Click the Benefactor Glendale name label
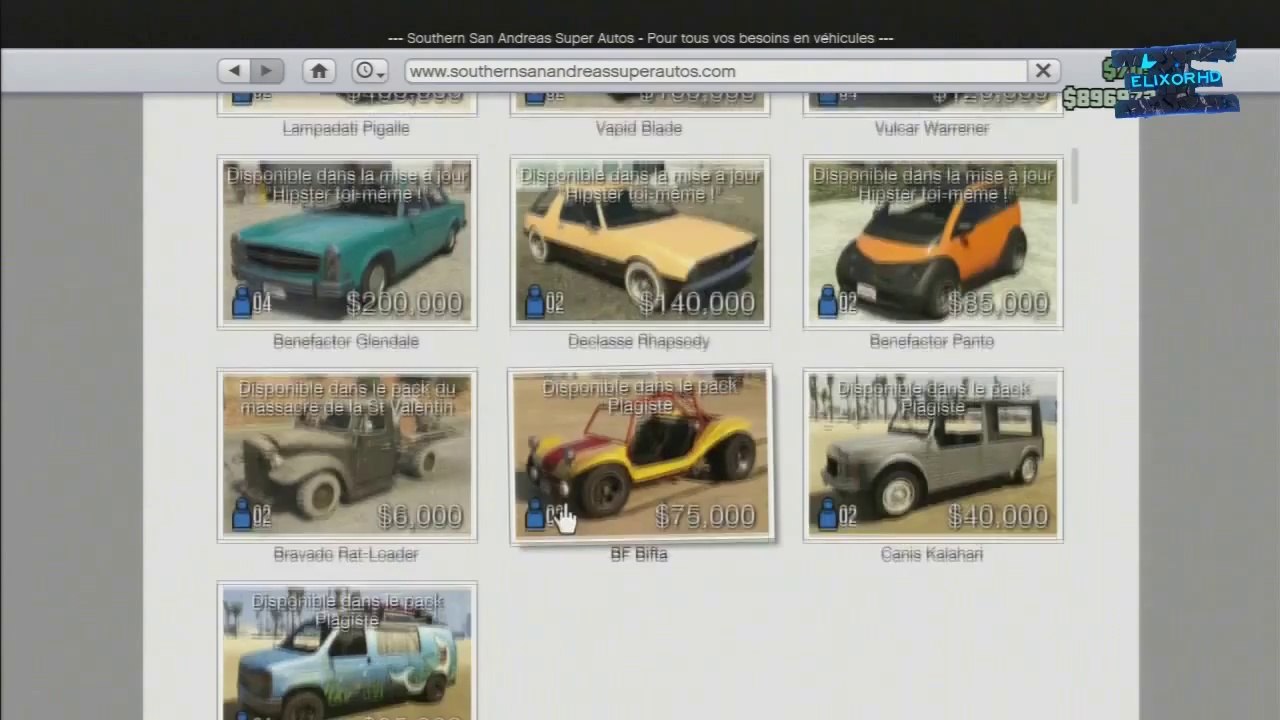The image size is (1280, 720). (x=346, y=341)
